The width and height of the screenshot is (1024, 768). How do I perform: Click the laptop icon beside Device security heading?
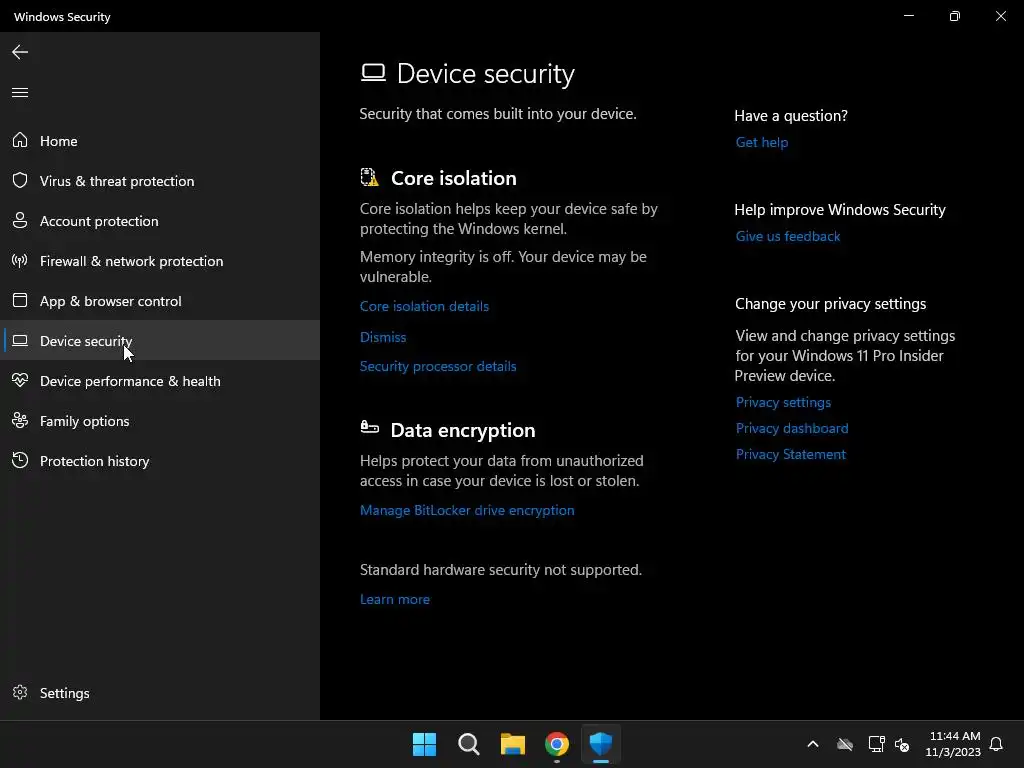pyautogui.click(x=373, y=72)
